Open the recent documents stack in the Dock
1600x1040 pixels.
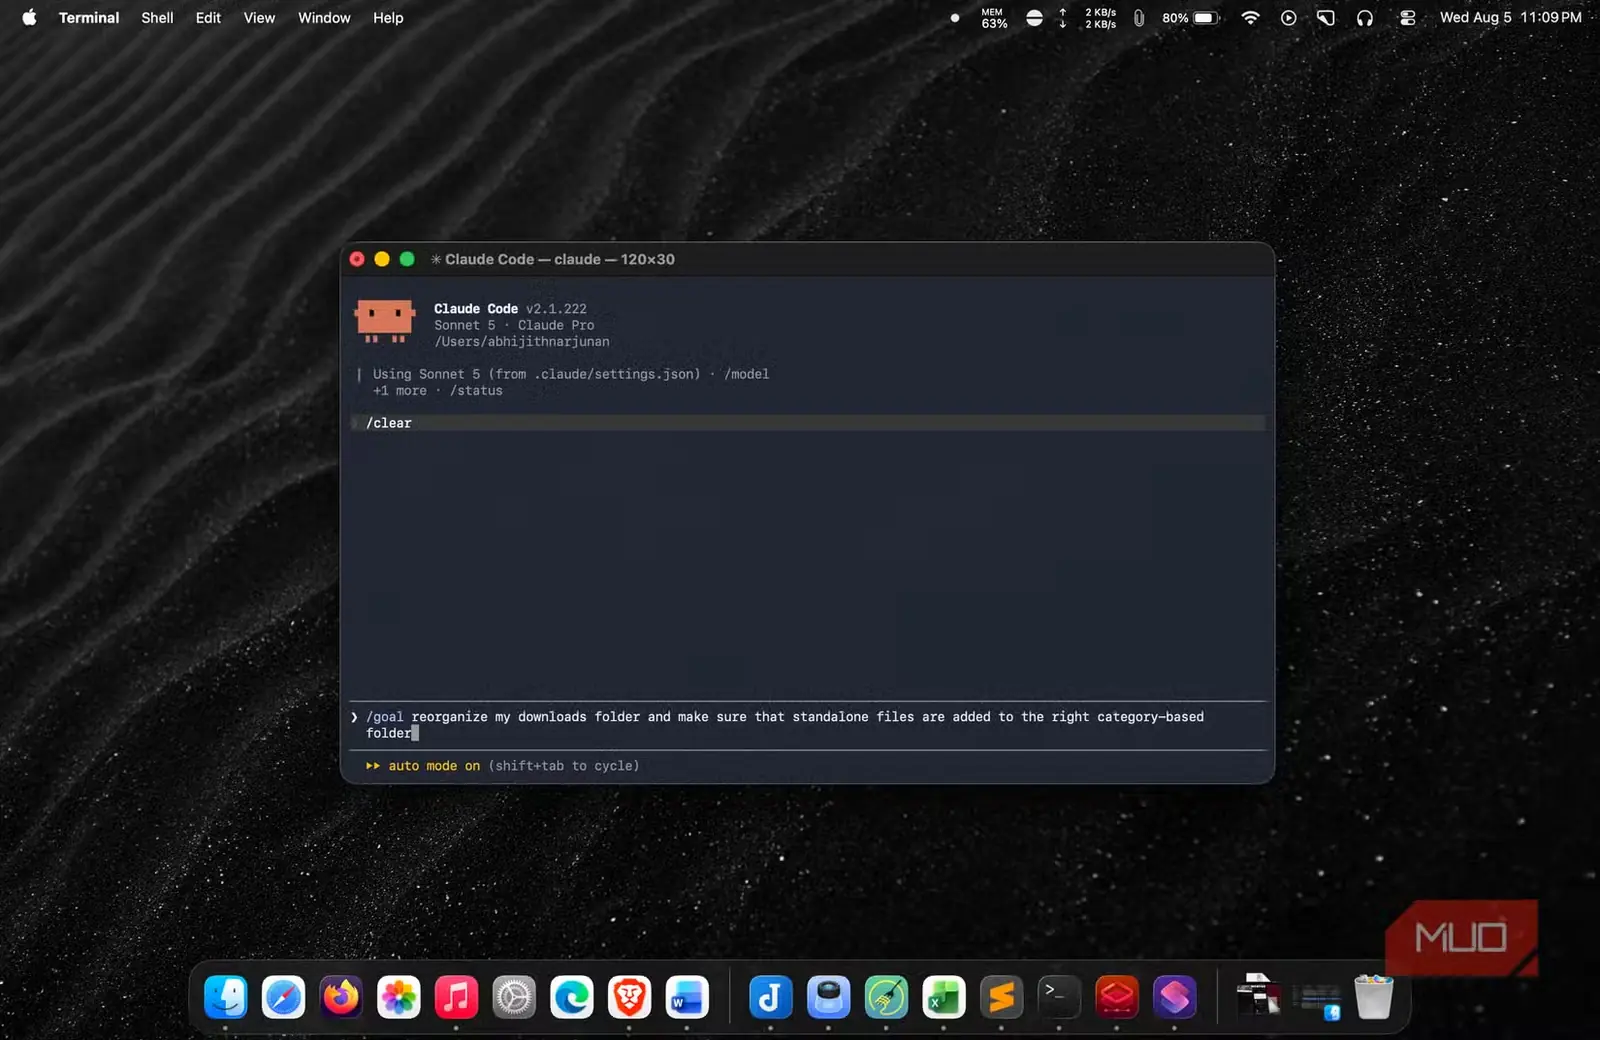[1258, 997]
